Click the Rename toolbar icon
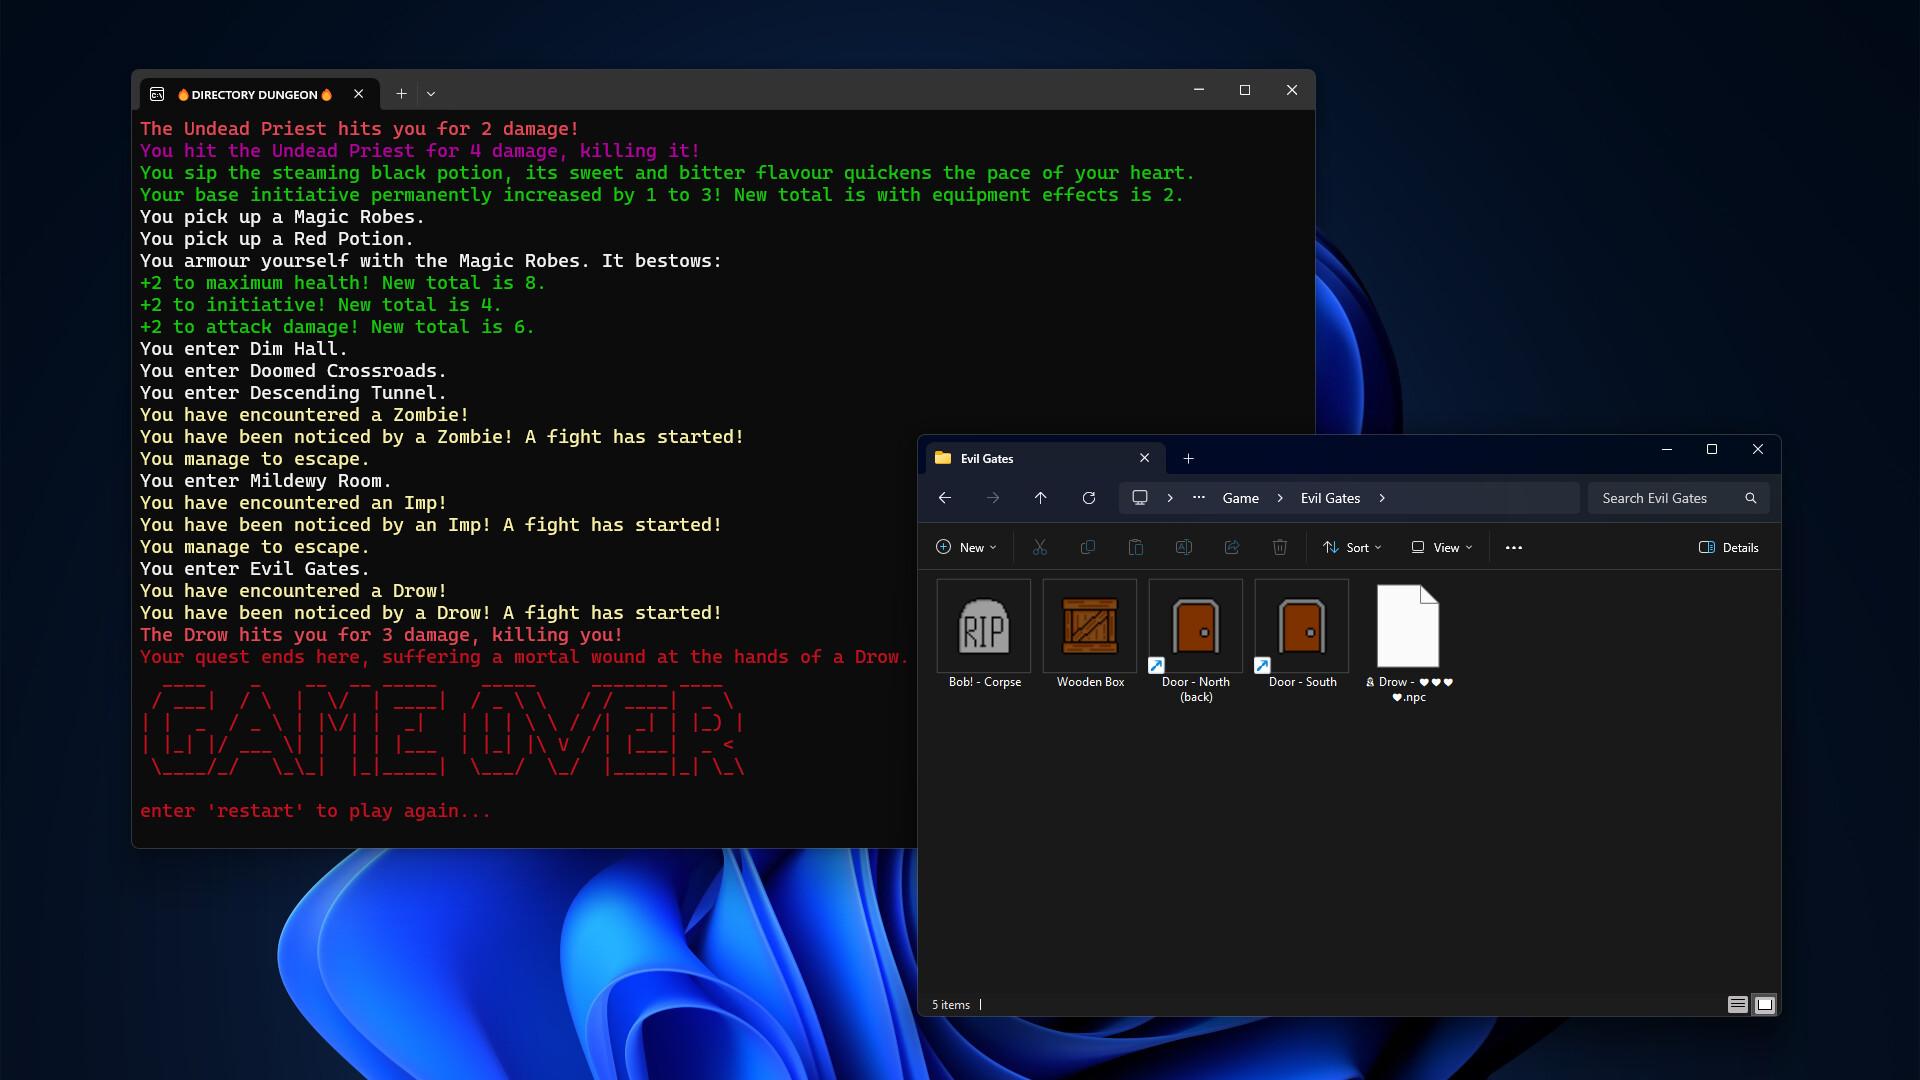Image resolution: width=1920 pixels, height=1080 pixels. (x=1184, y=547)
